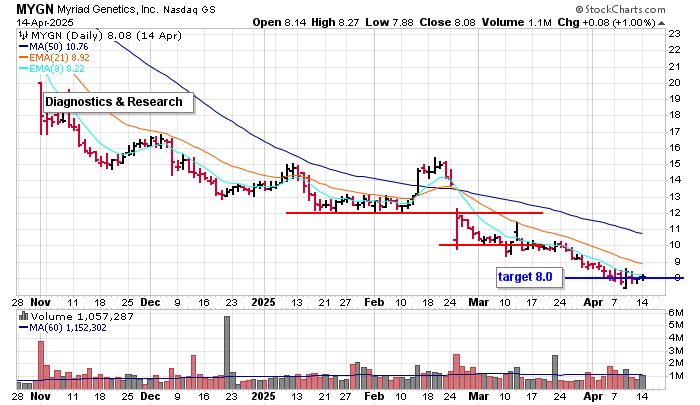Click the red support line at price 12
The height and width of the screenshot is (405, 700).
click(414, 213)
